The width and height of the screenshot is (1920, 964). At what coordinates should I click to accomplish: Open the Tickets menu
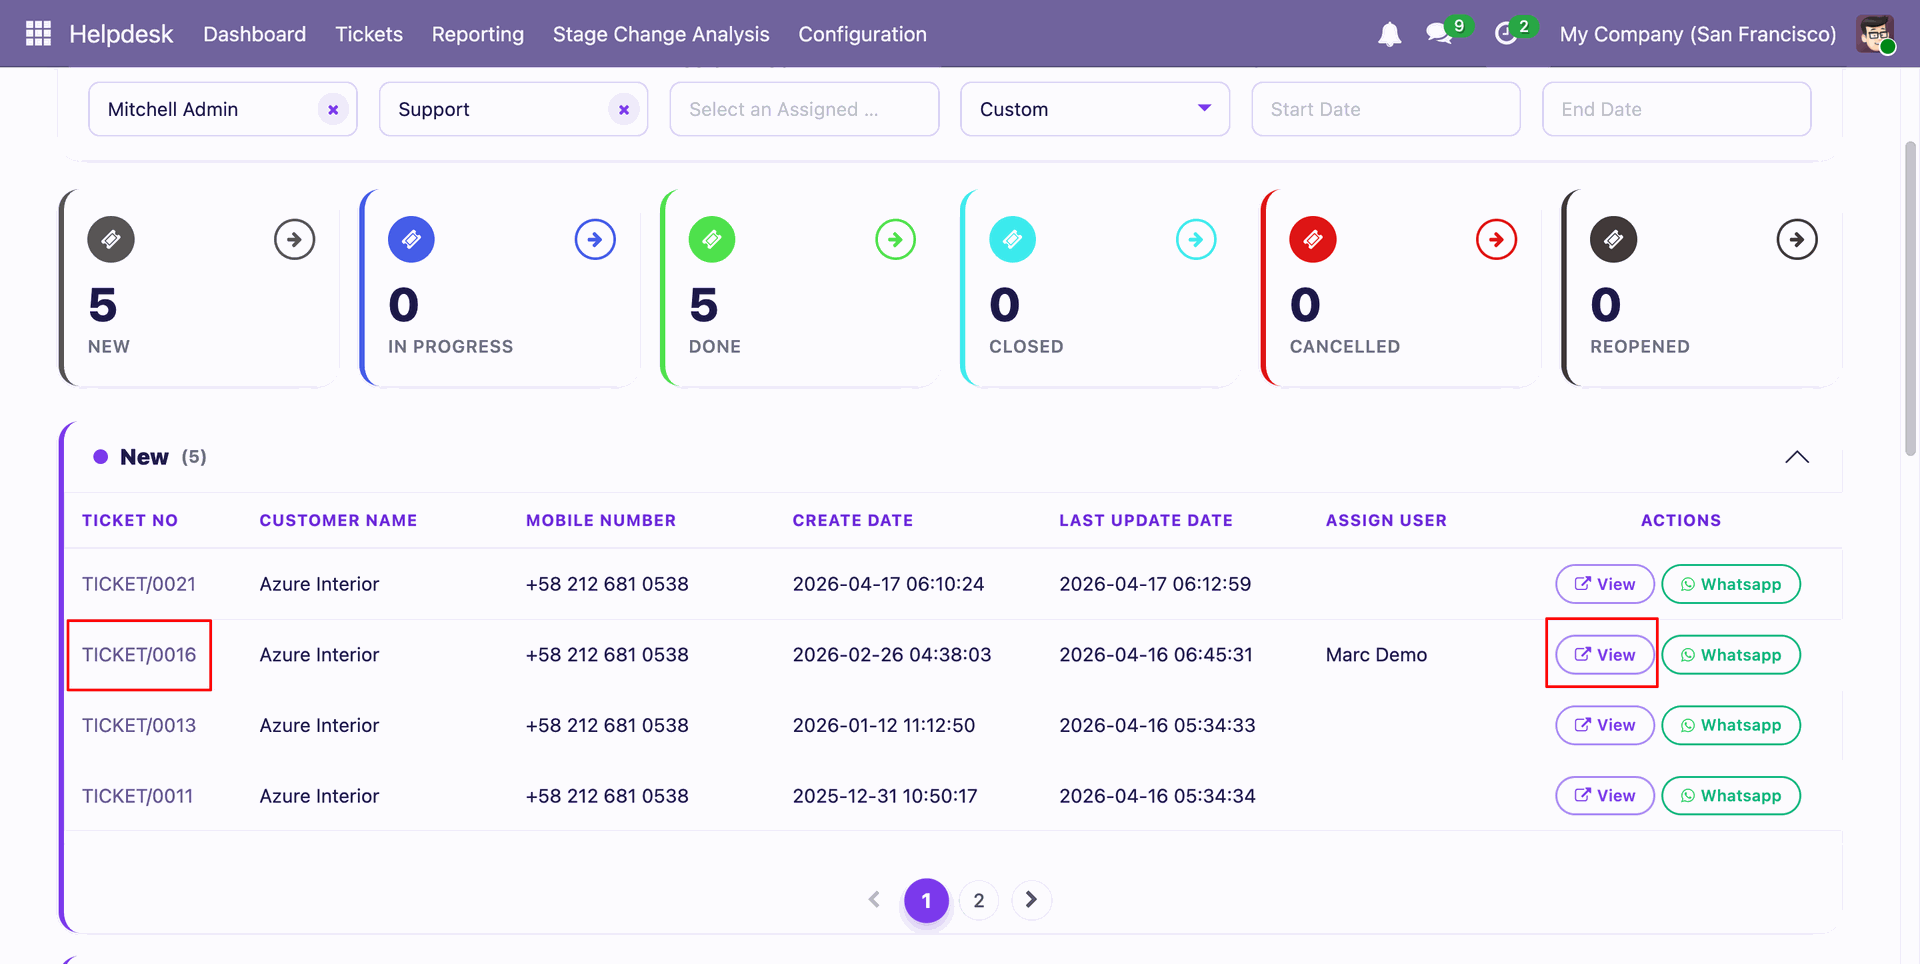click(x=369, y=34)
